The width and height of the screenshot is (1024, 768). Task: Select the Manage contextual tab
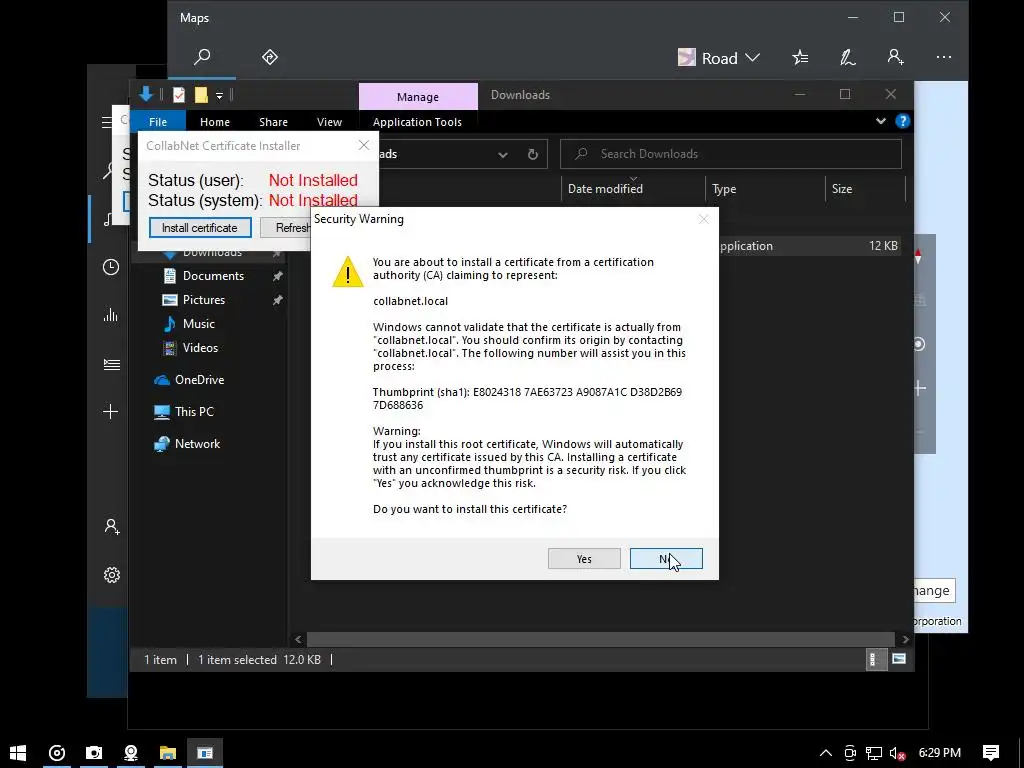coord(418,97)
